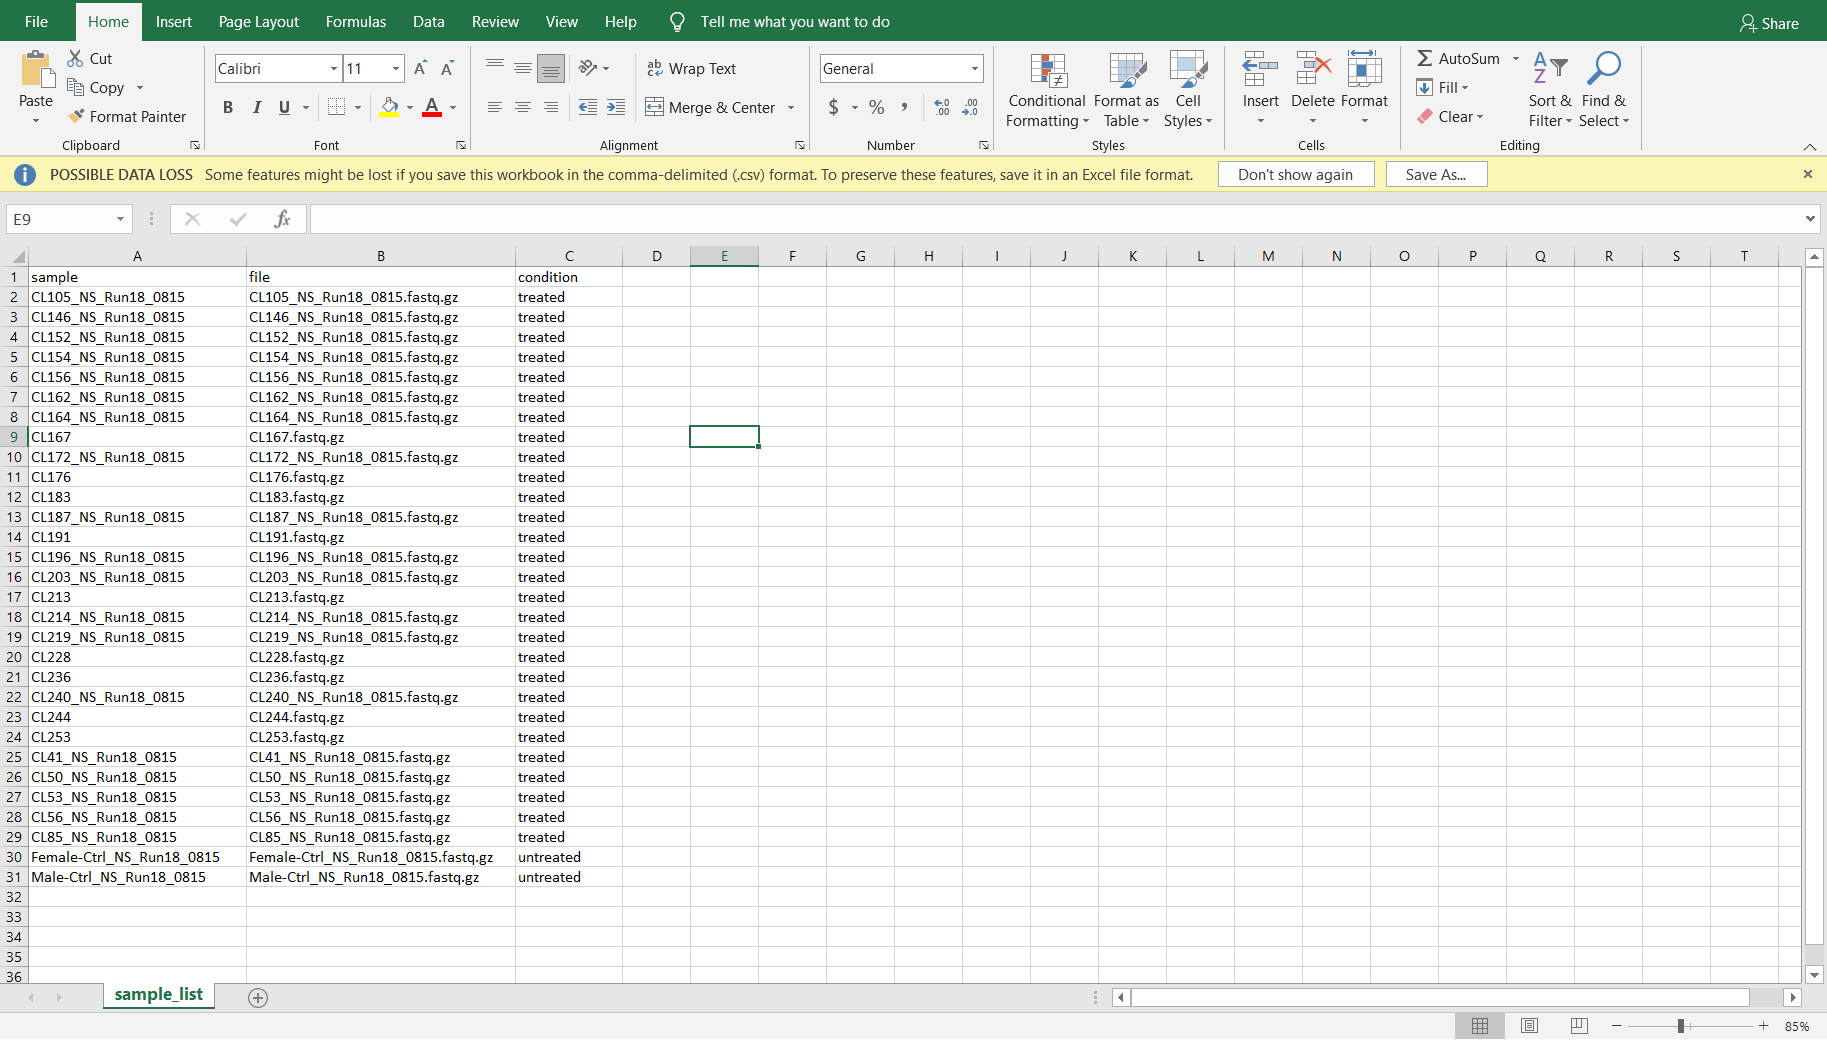Toggle Middle Align
The image size is (1827, 1040).
click(x=523, y=68)
